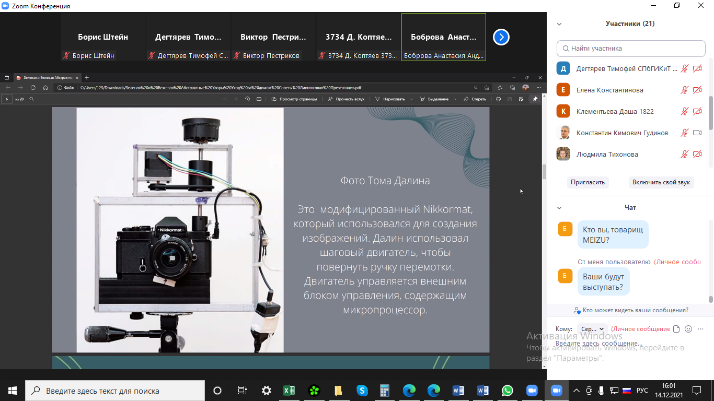The width and height of the screenshot is (714, 401).
Task: Open Task View on taskbar
Action: coord(242,391)
